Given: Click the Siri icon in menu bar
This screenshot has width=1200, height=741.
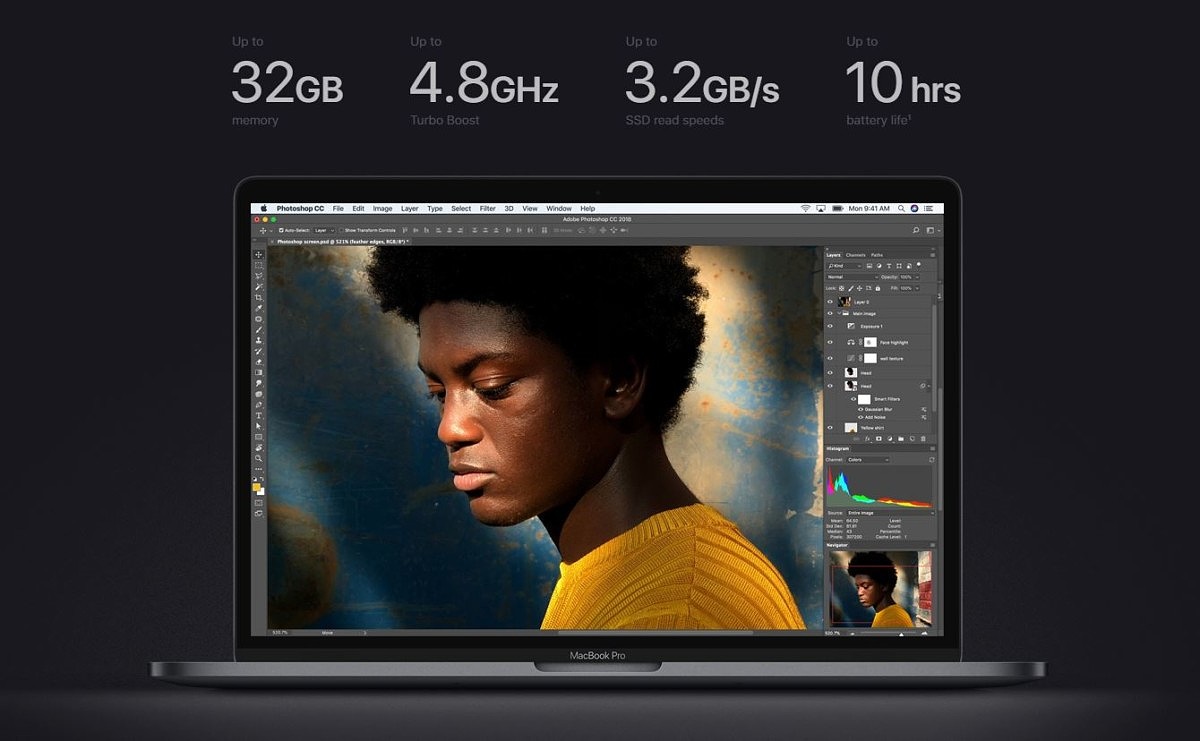Looking at the screenshot, I should (914, 208).
